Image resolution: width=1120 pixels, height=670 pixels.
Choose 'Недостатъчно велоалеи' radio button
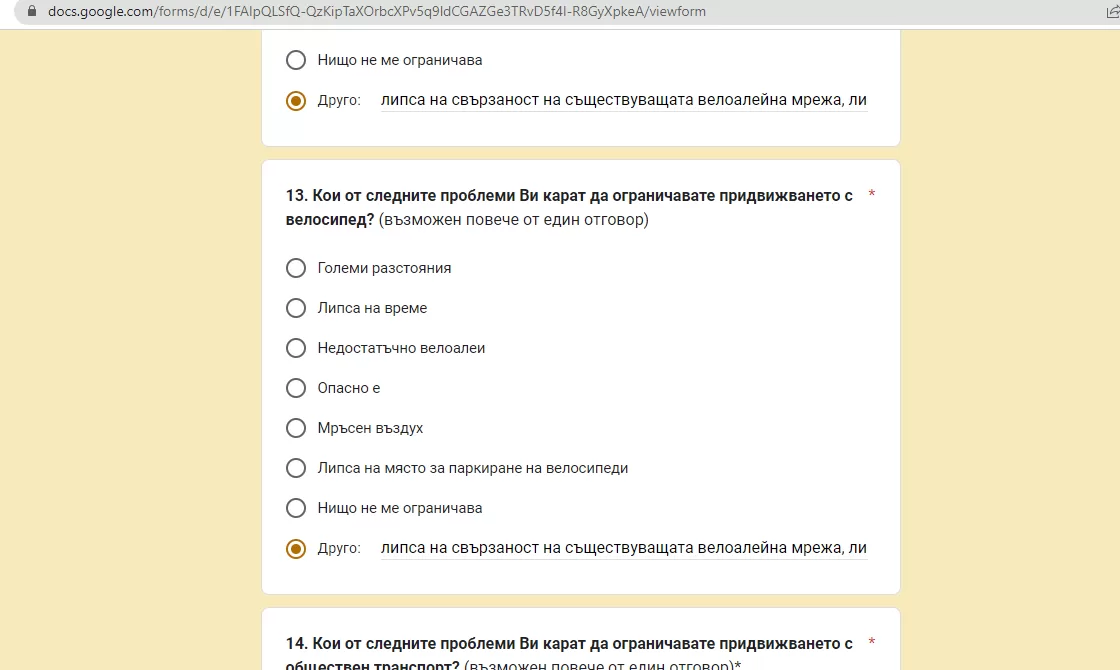(x=296, y=348)
